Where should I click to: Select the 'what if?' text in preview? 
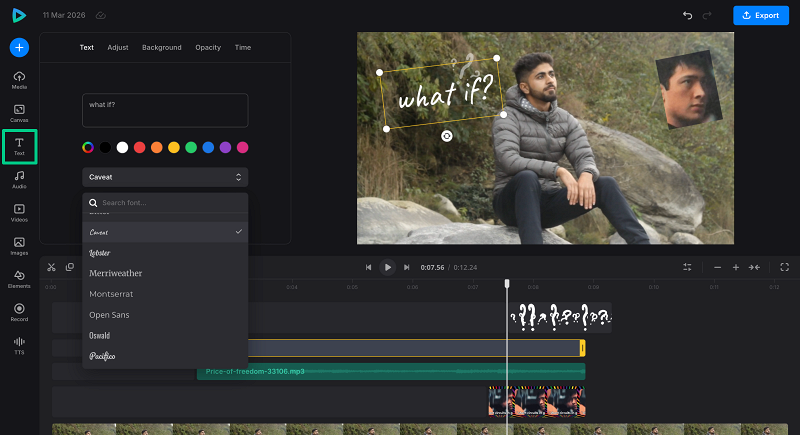point(445,92)
